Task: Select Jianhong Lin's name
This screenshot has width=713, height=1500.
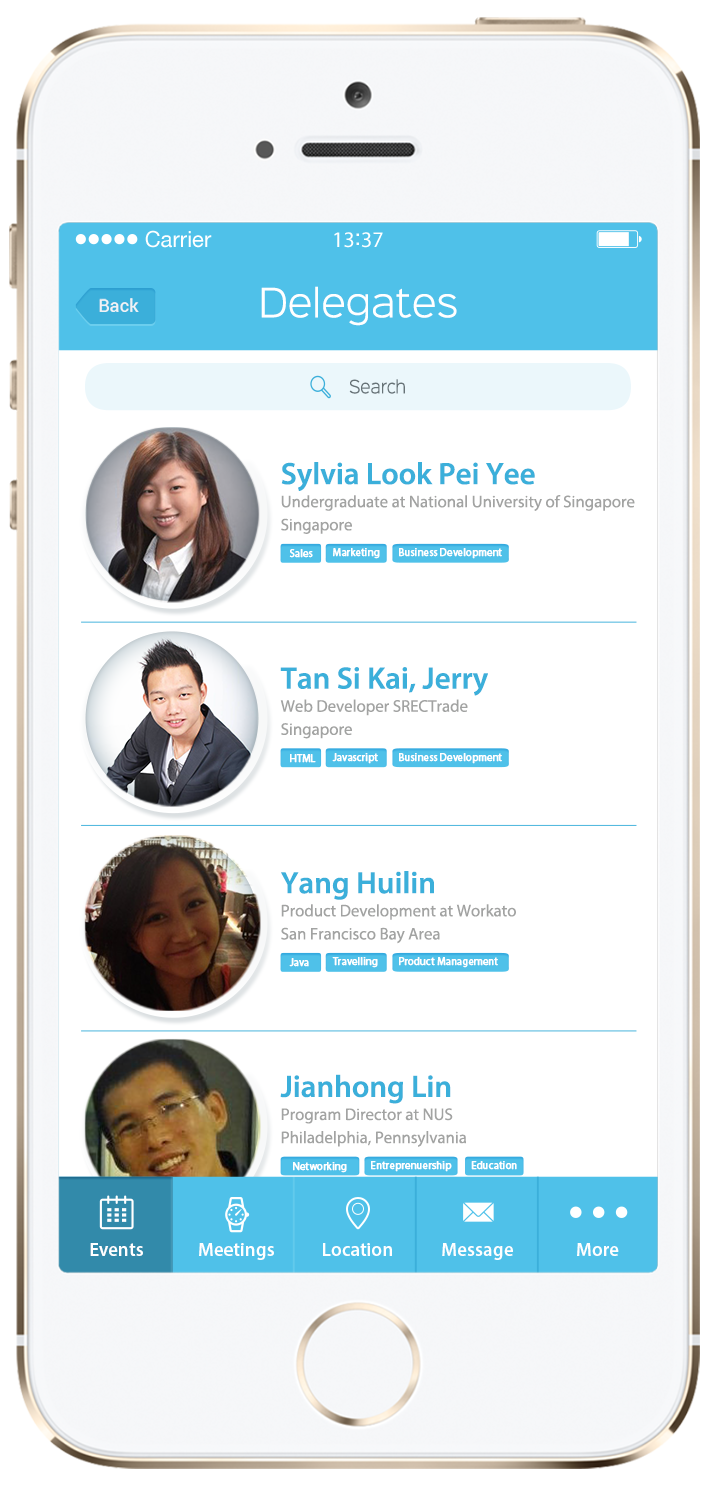Action: click(x=366, y=1087)
